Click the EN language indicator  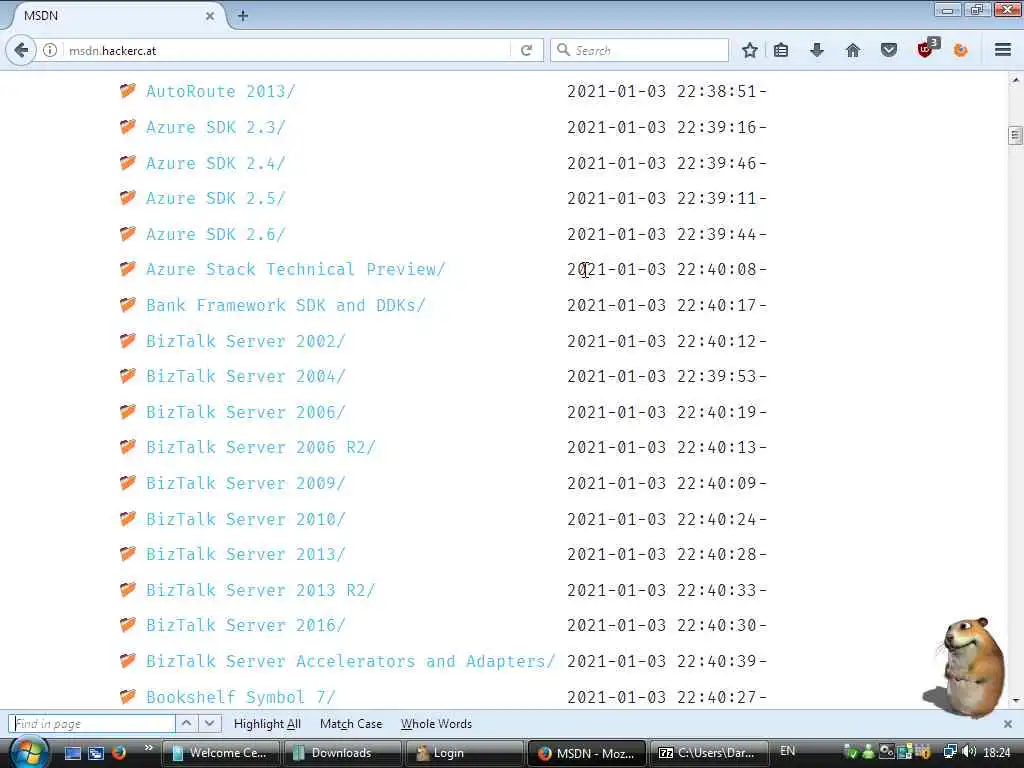[788, 751]
